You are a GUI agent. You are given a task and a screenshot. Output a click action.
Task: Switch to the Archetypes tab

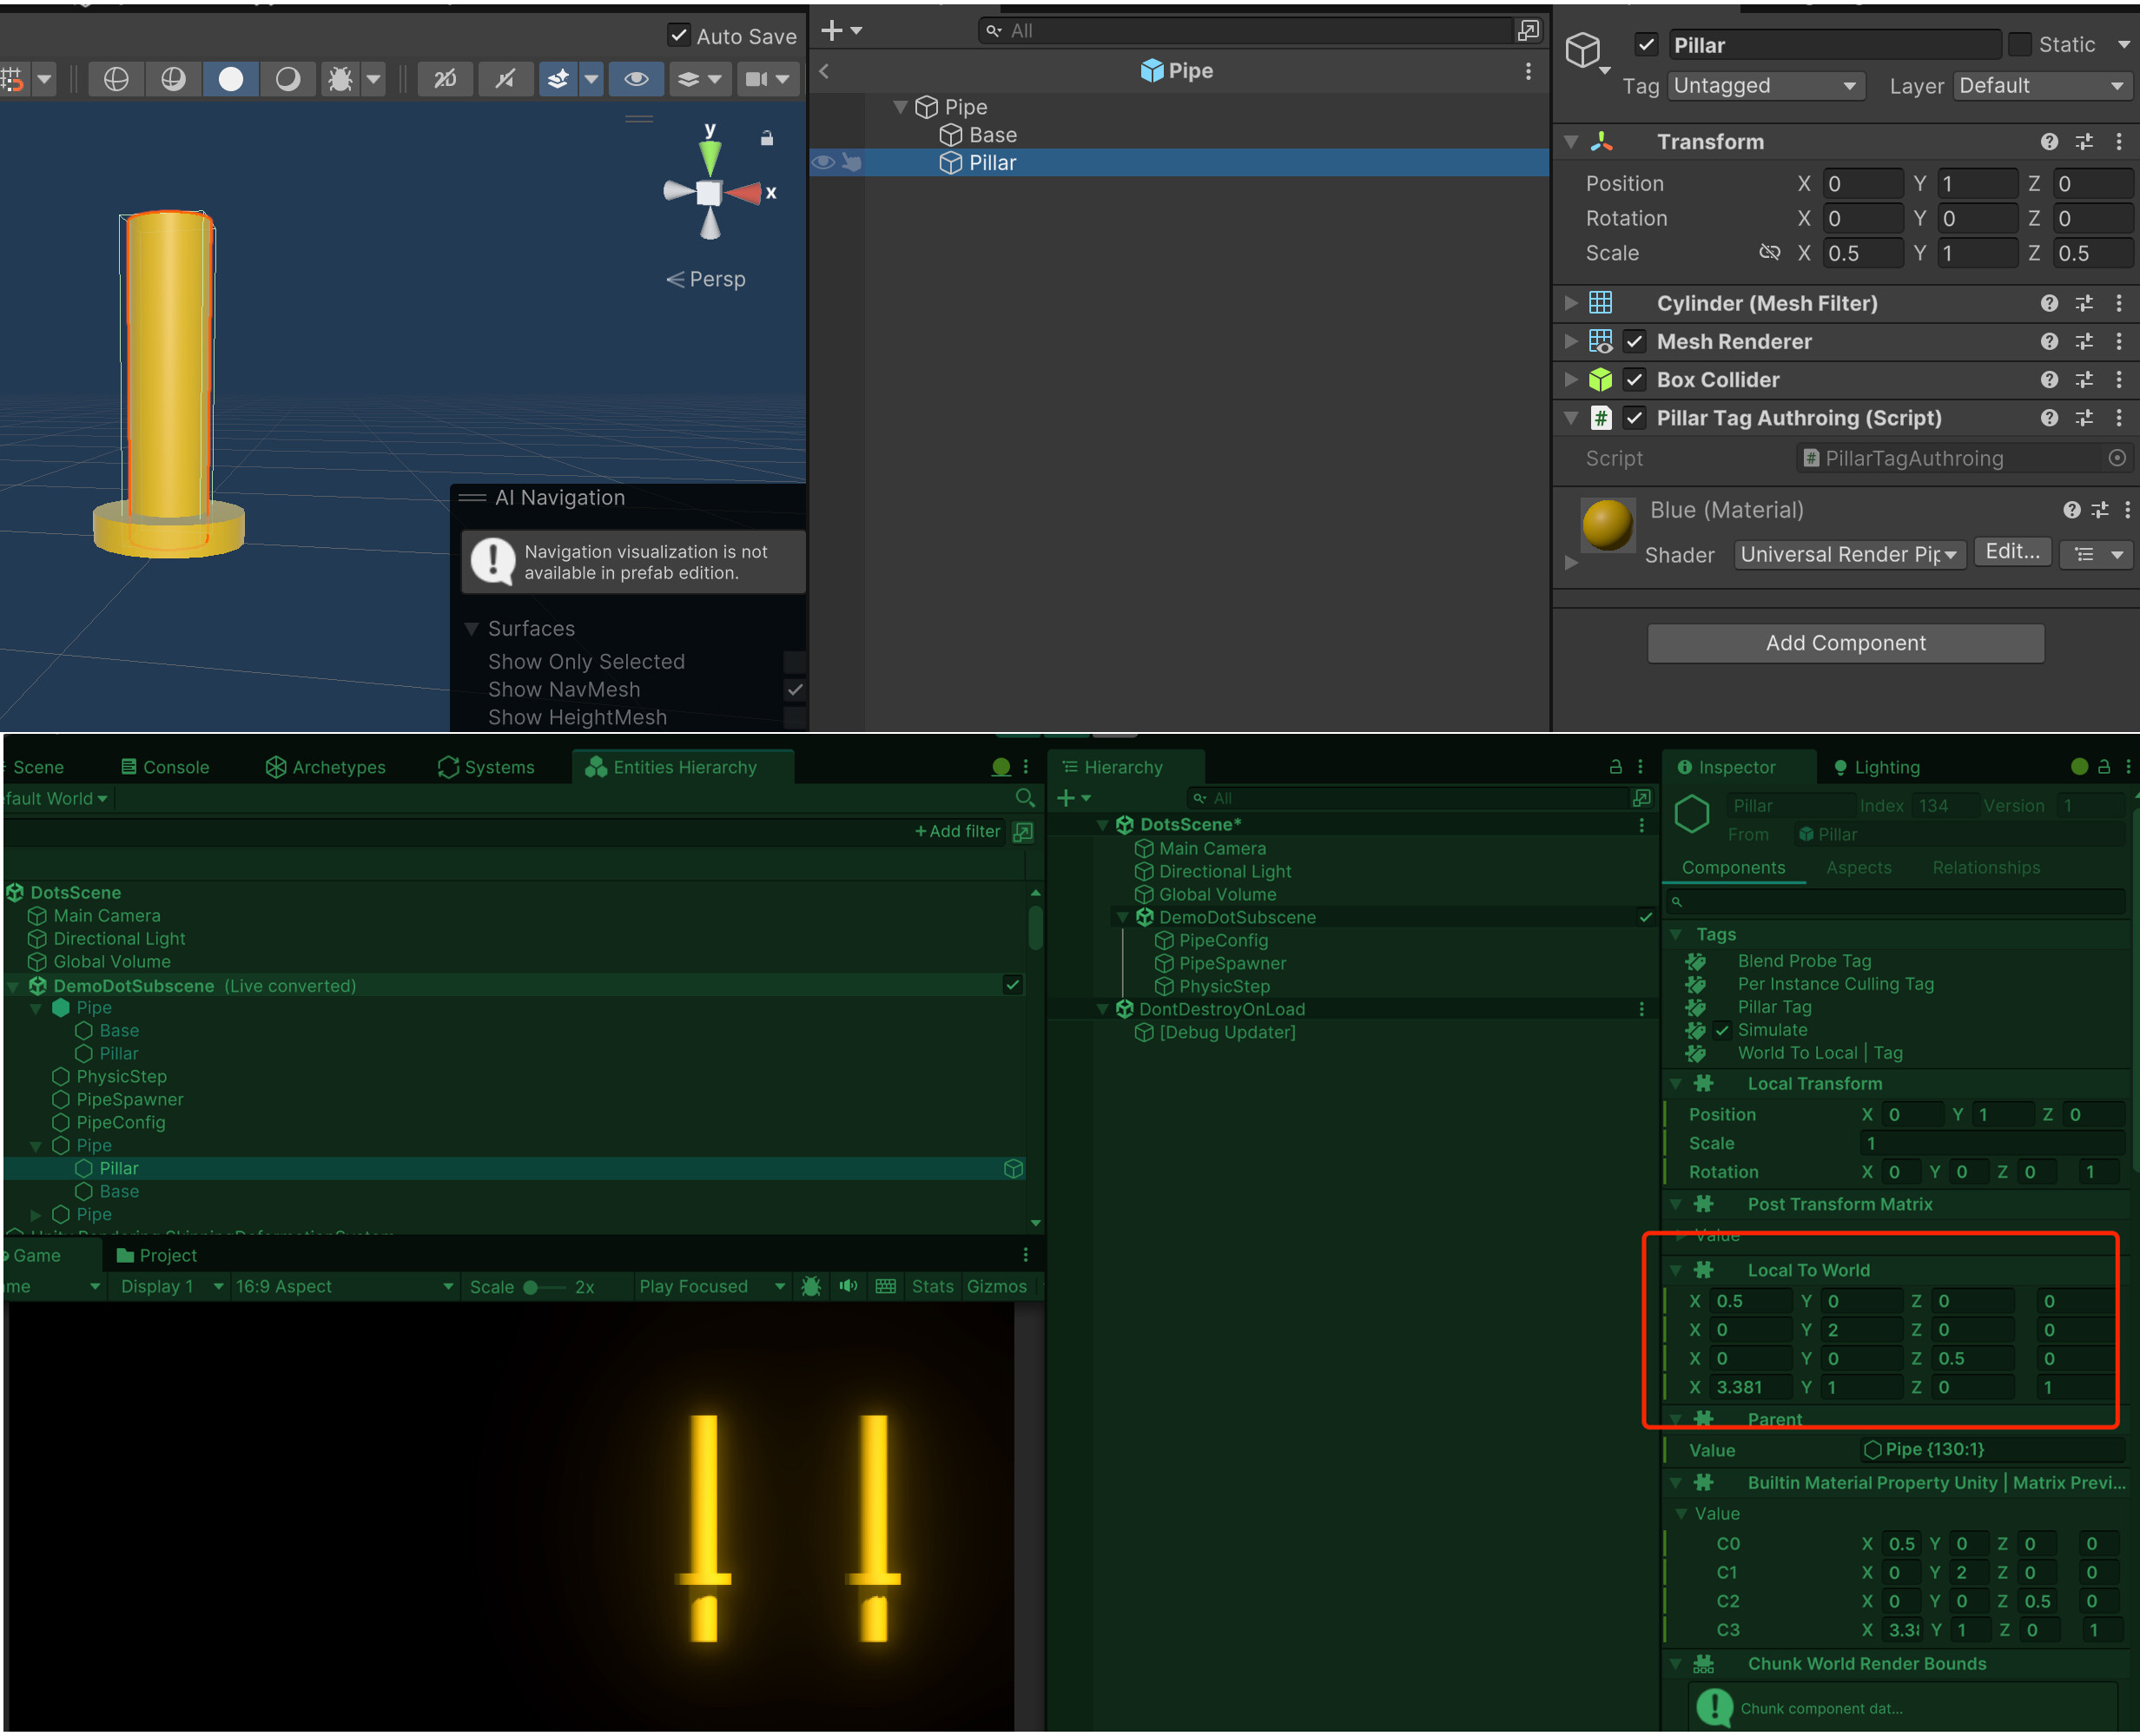point(326,767)
